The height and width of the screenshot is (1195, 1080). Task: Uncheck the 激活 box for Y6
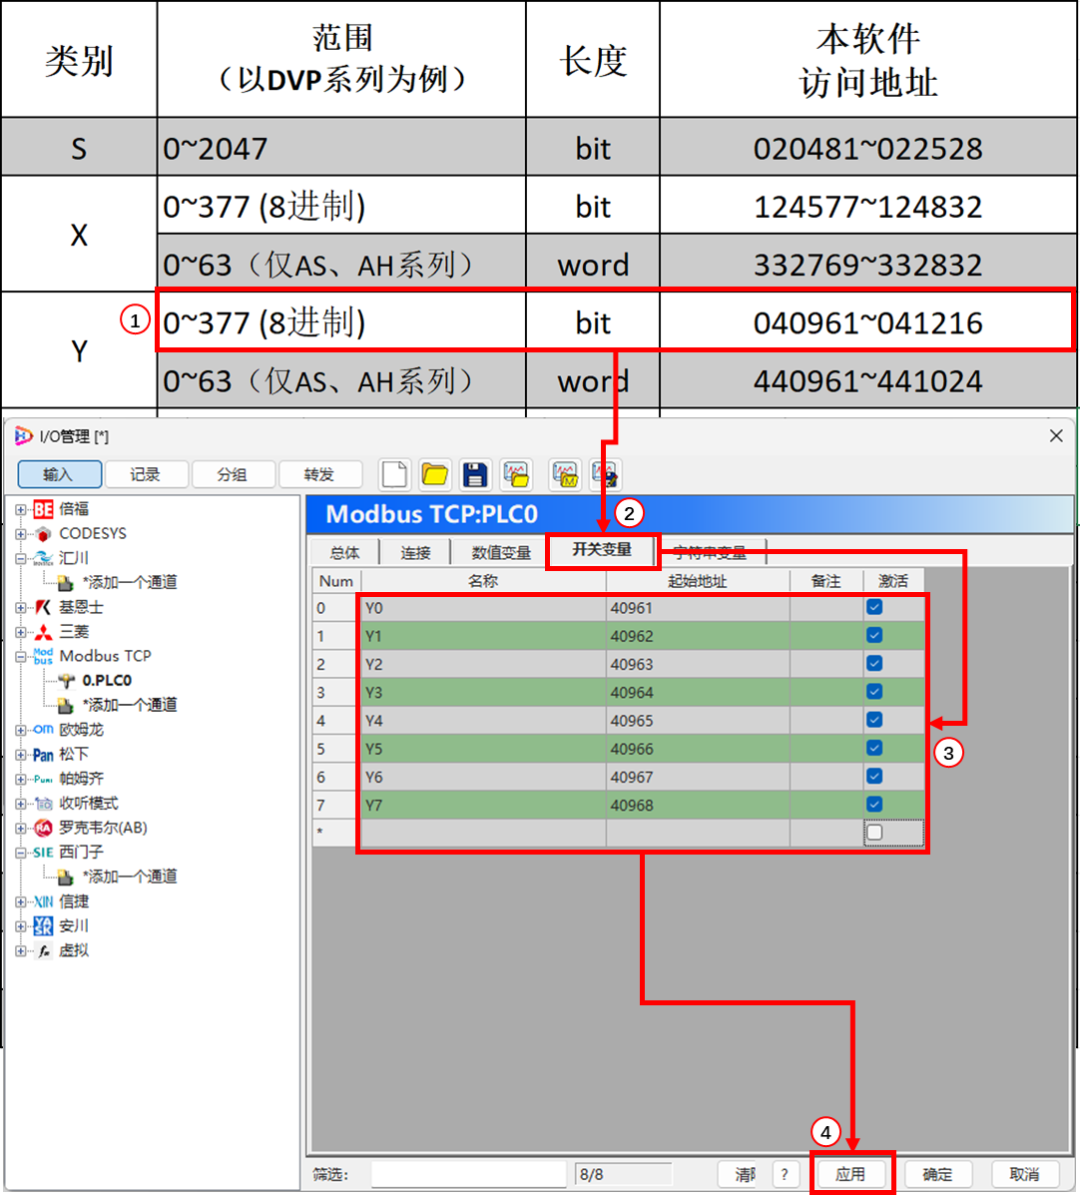click(874, 777)
